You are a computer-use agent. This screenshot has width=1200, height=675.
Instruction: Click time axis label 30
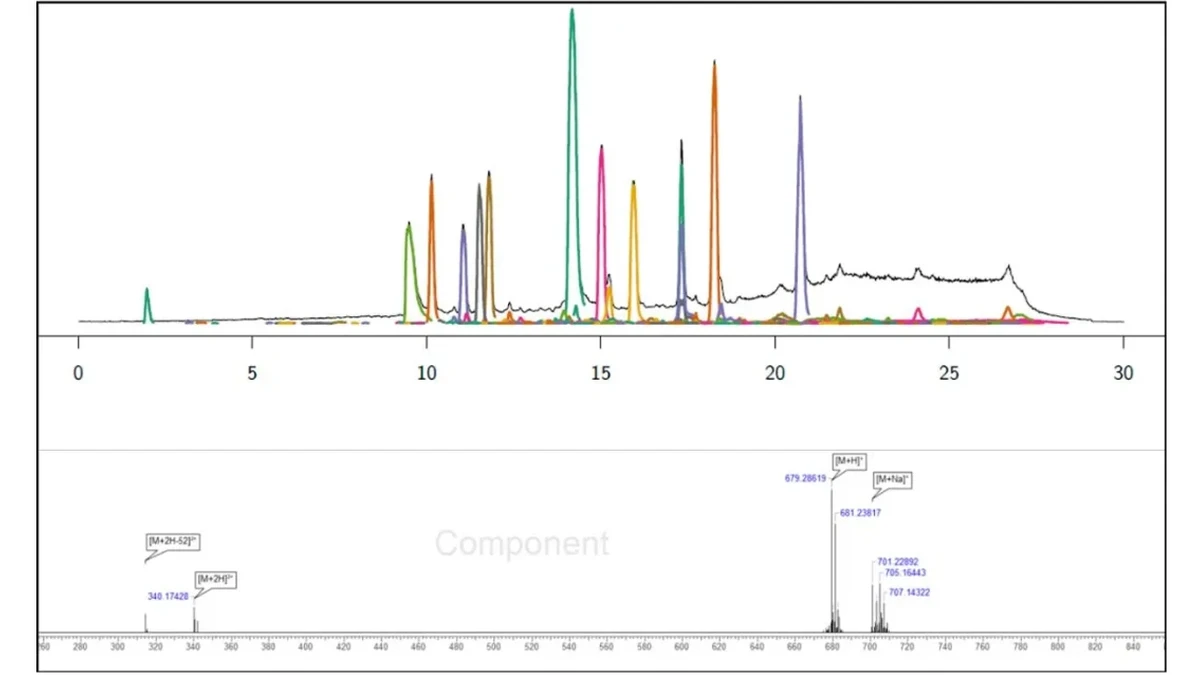[1123, 373]
